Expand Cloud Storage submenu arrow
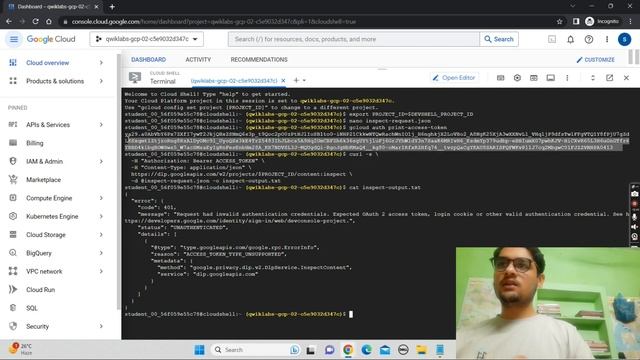Screen dimensions: 640x360 tap(101, 235)
